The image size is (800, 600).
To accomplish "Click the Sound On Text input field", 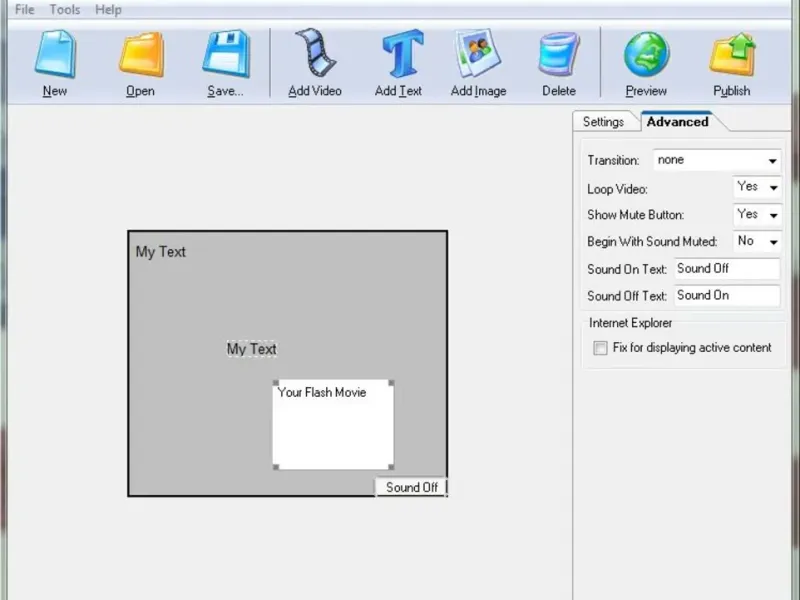I will pyautogui.click(x=727, y=268).
